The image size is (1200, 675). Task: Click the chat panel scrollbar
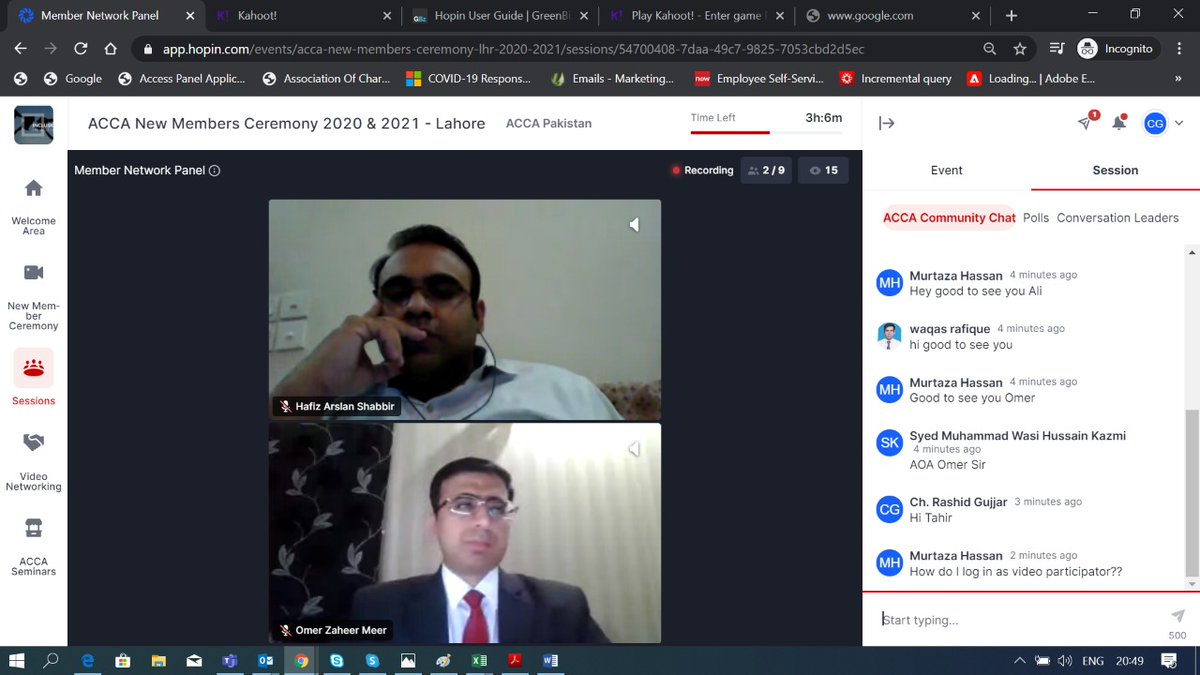coord(1191,492)
